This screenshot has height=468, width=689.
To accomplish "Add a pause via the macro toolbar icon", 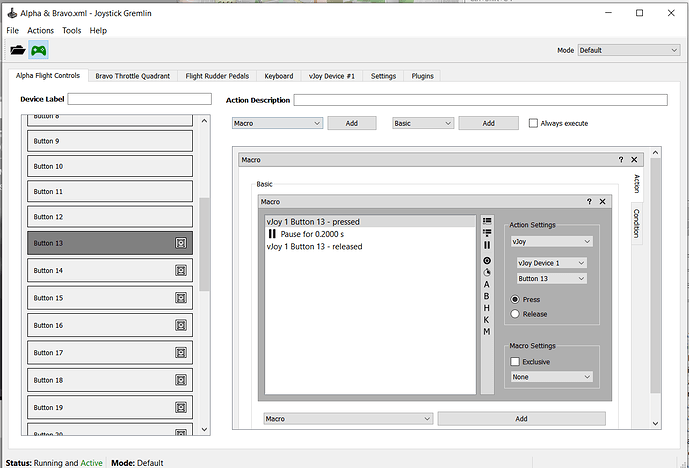I will [487, 245].
